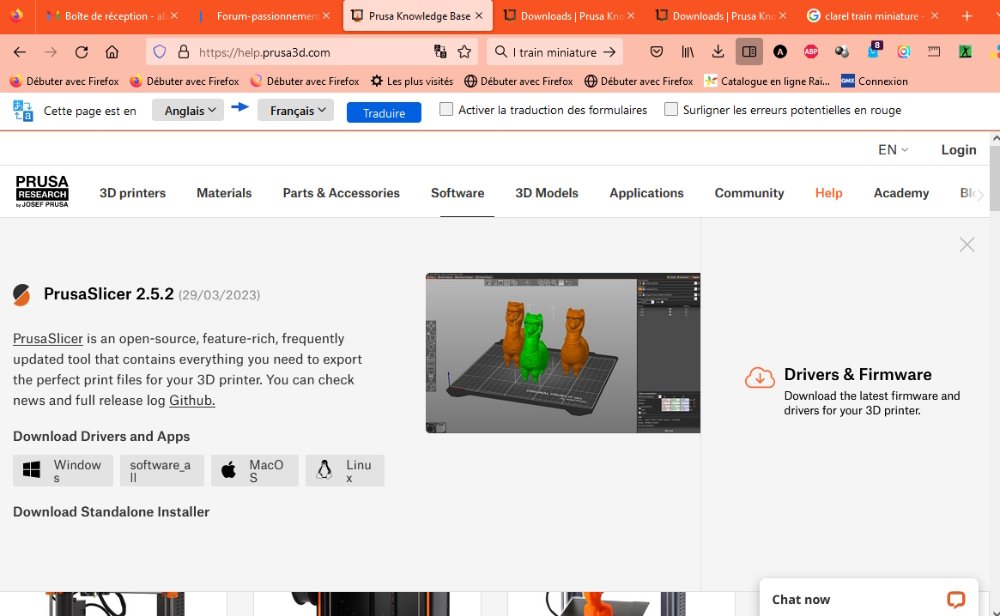The image size is (1000, 616).
Task: Go back to the previous page
Action: tap(20, 52)
